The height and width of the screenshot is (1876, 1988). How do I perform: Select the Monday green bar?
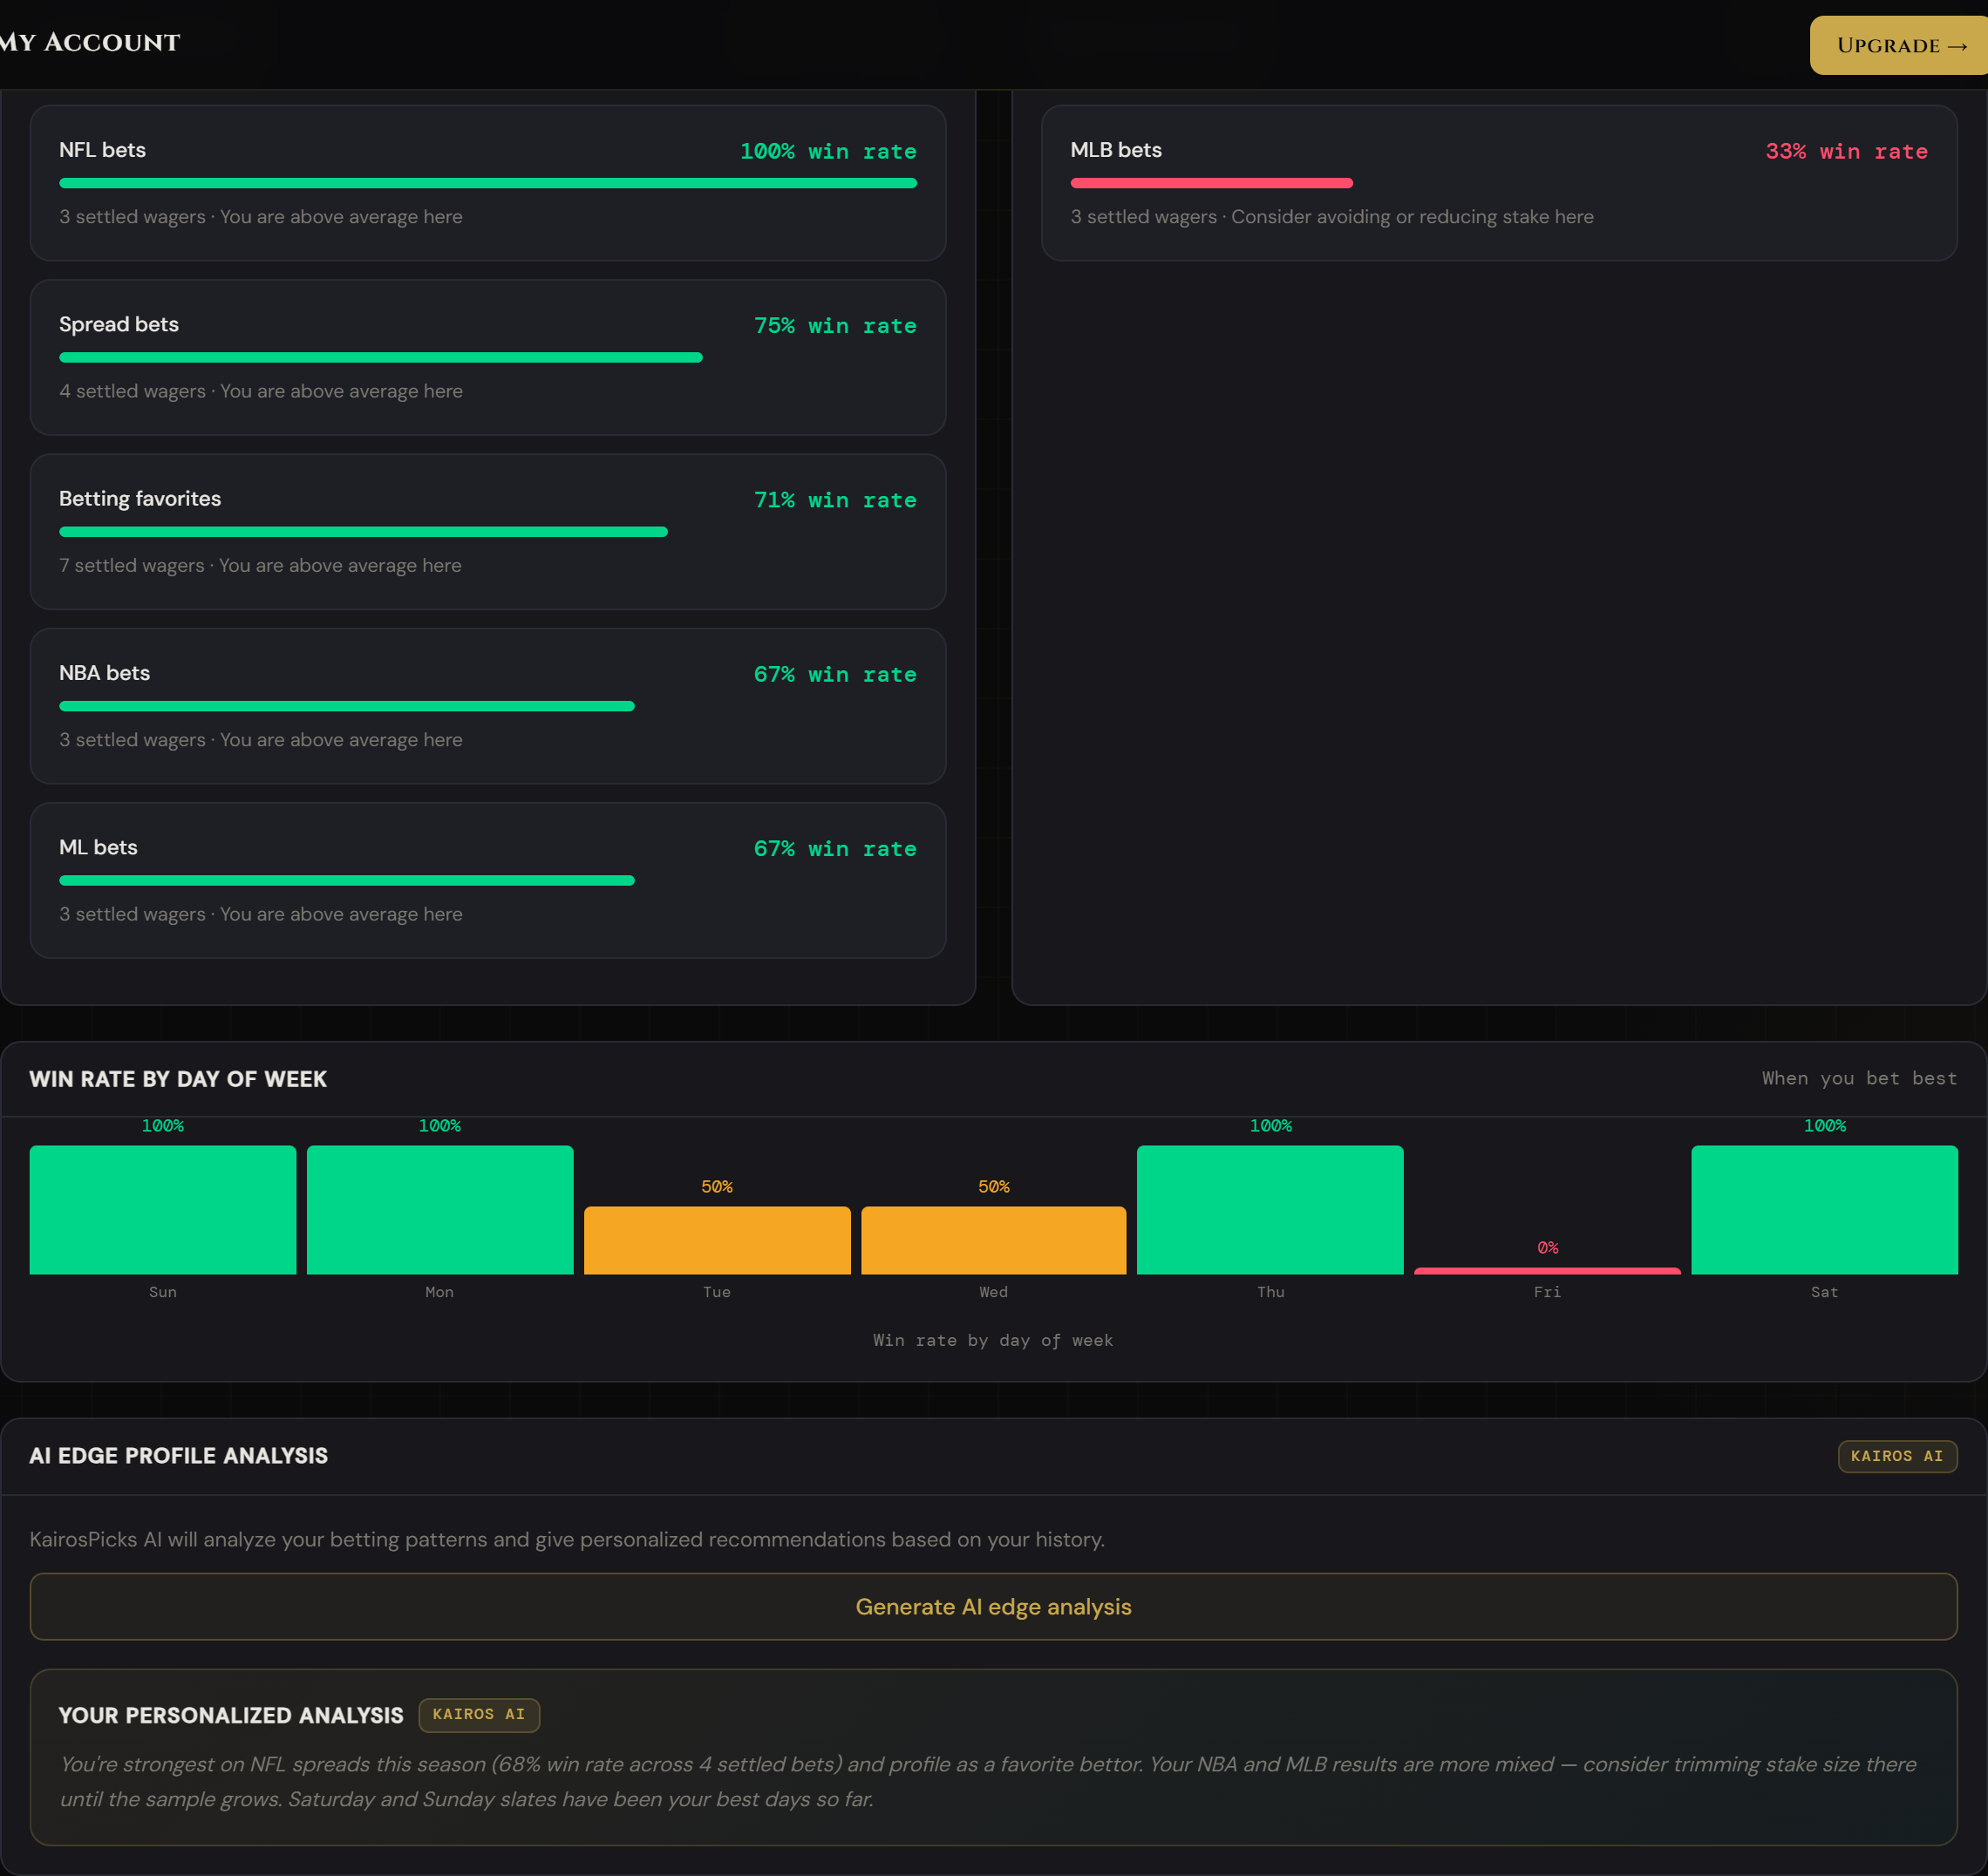click(x=440, y=1209)
